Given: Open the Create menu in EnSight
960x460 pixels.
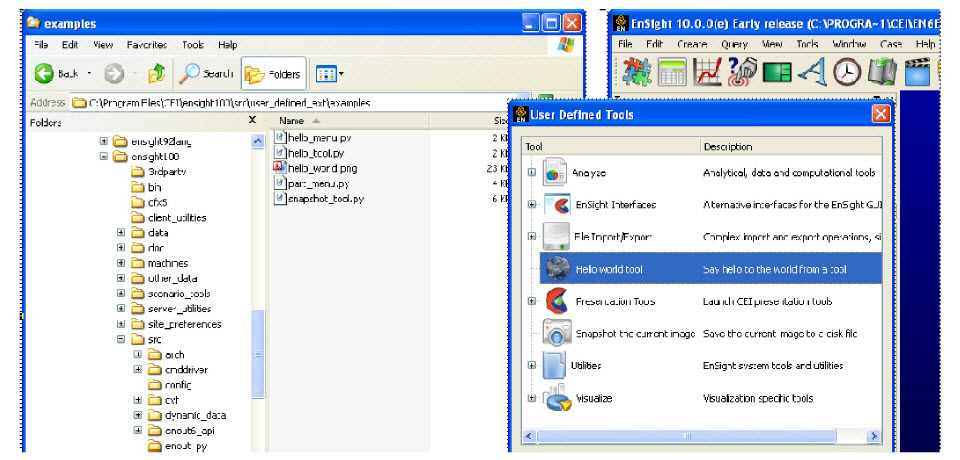Looking at the screenshot, I should [x=692, y=44].
